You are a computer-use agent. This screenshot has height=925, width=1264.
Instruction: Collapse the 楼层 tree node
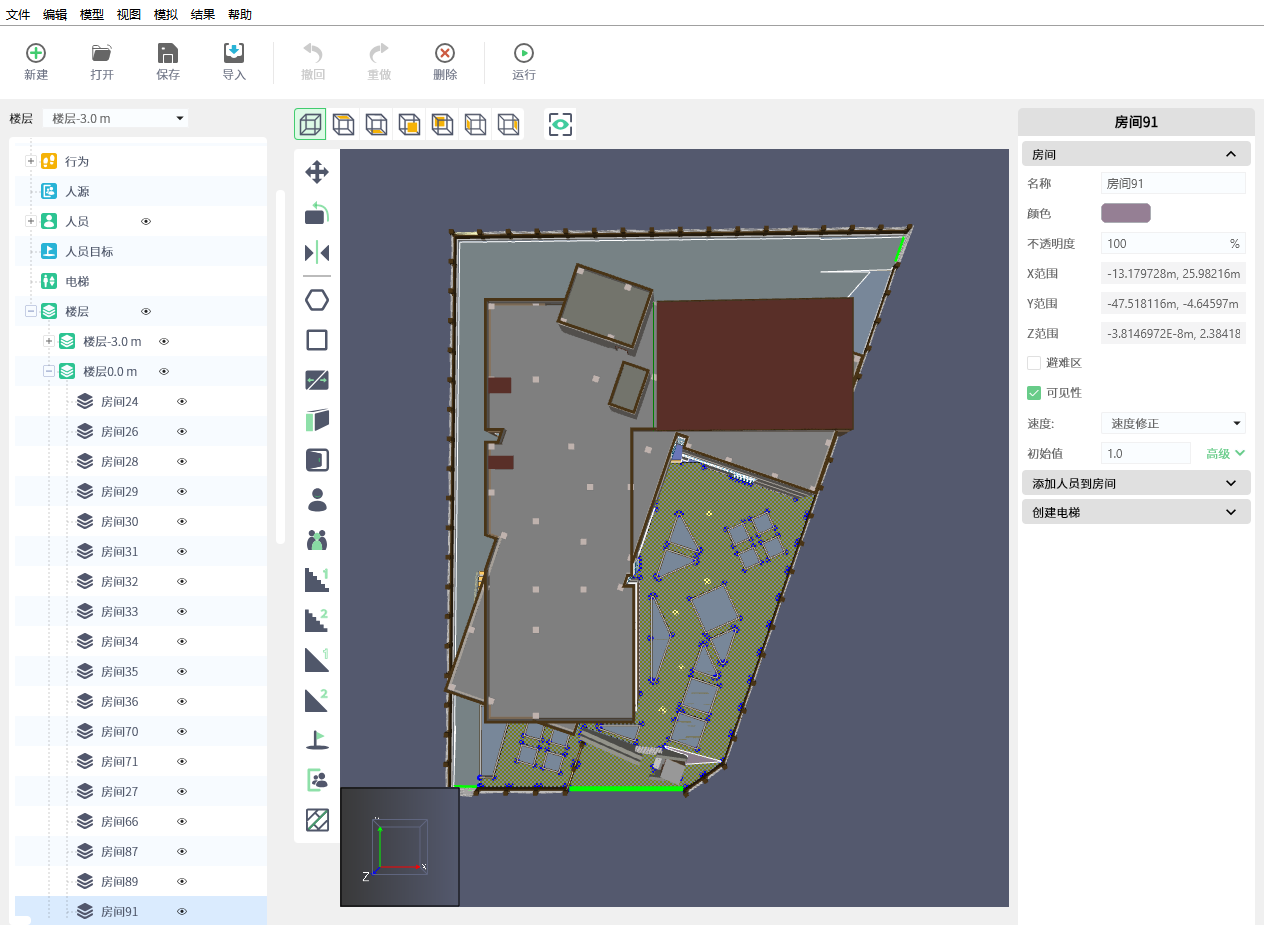pyautogui.click(x=31, y=311)
